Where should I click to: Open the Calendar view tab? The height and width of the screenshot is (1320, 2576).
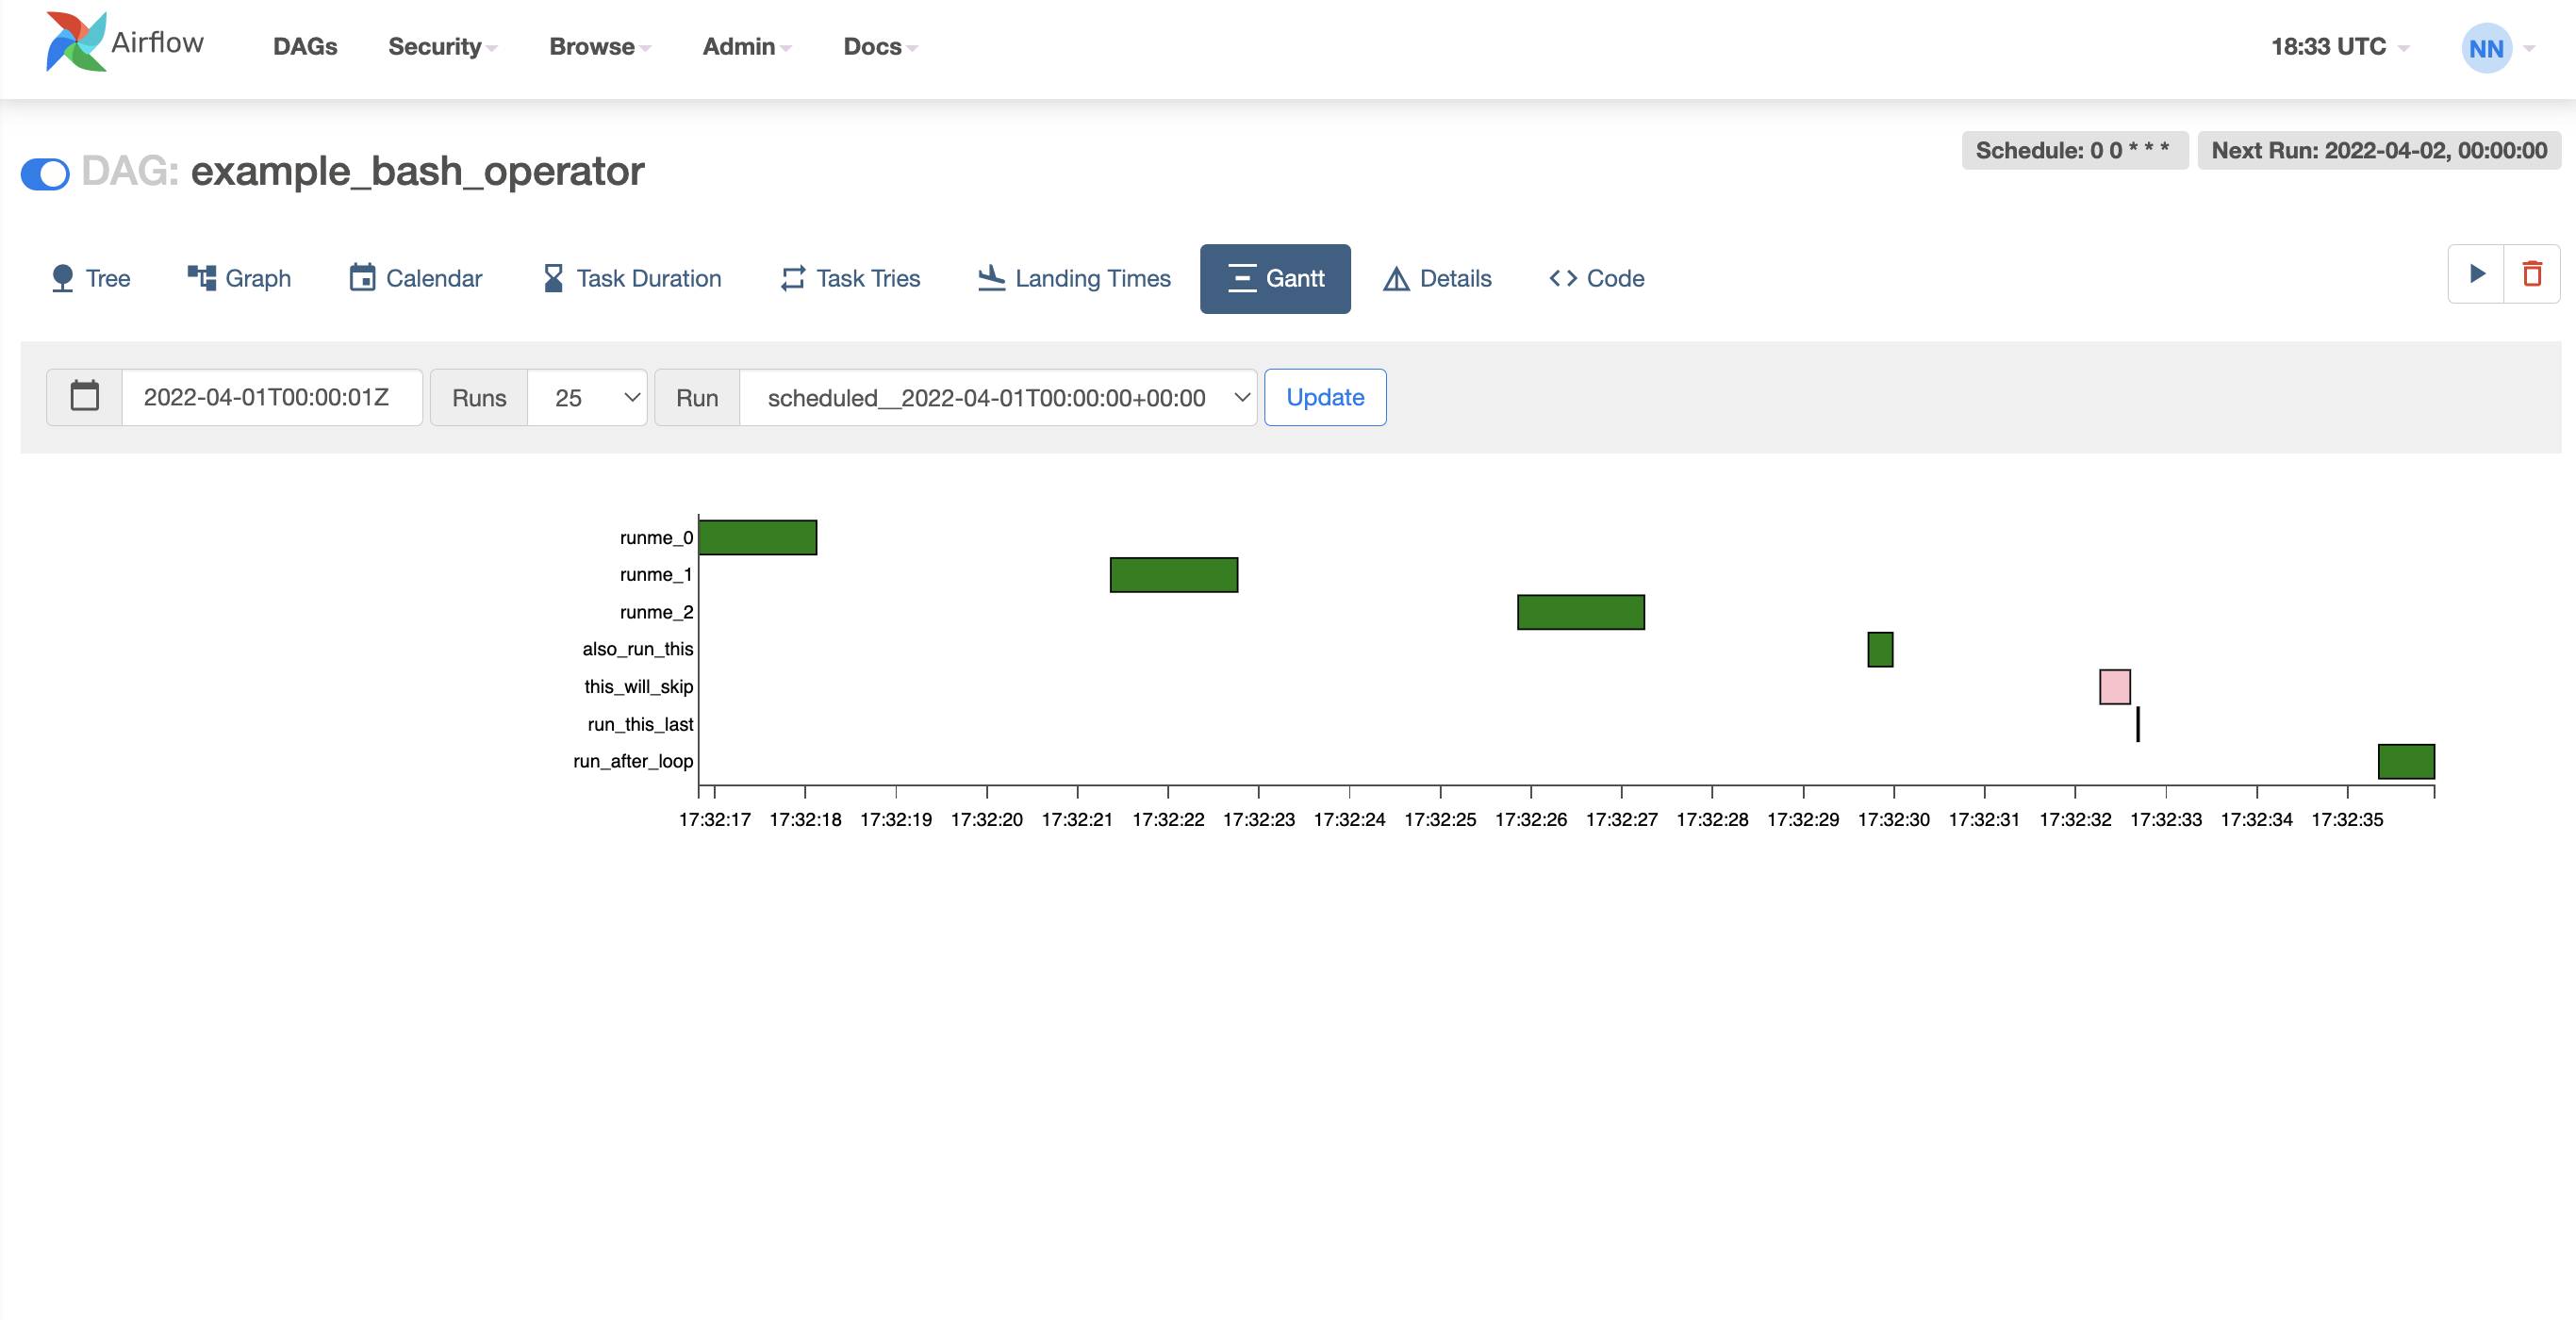[416, 278]
